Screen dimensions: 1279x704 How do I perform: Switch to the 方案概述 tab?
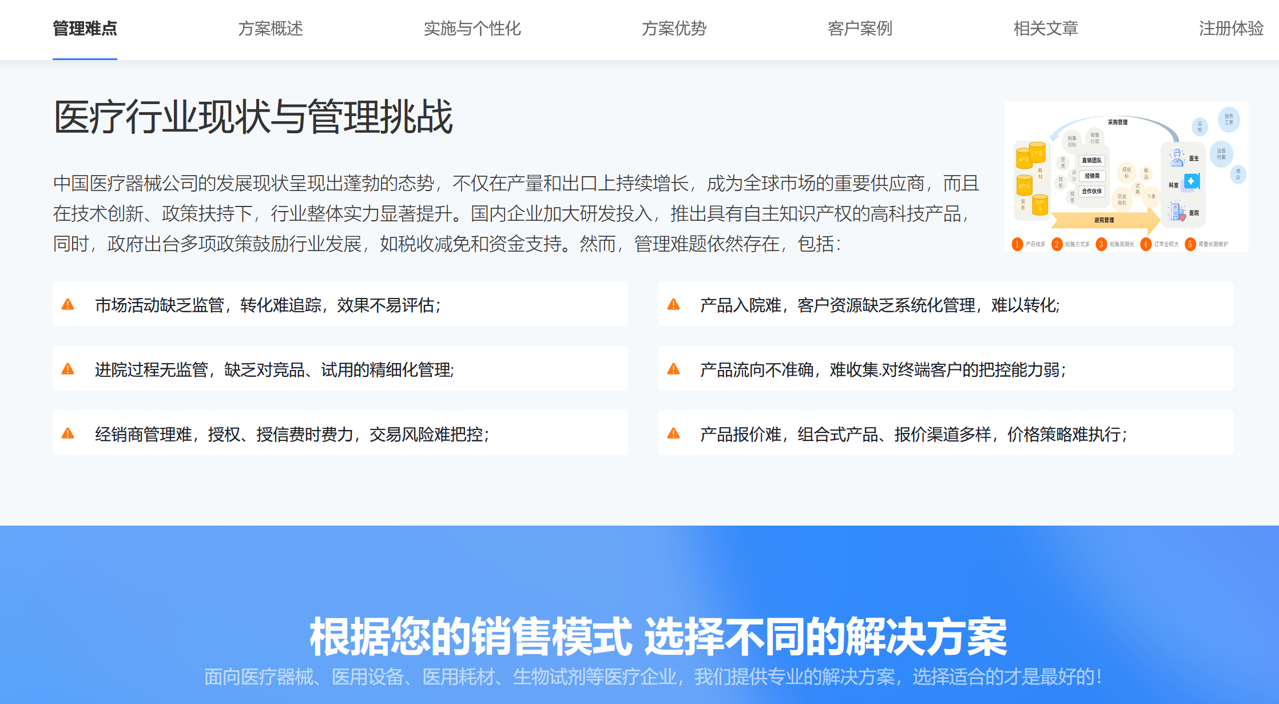(270, 29)
